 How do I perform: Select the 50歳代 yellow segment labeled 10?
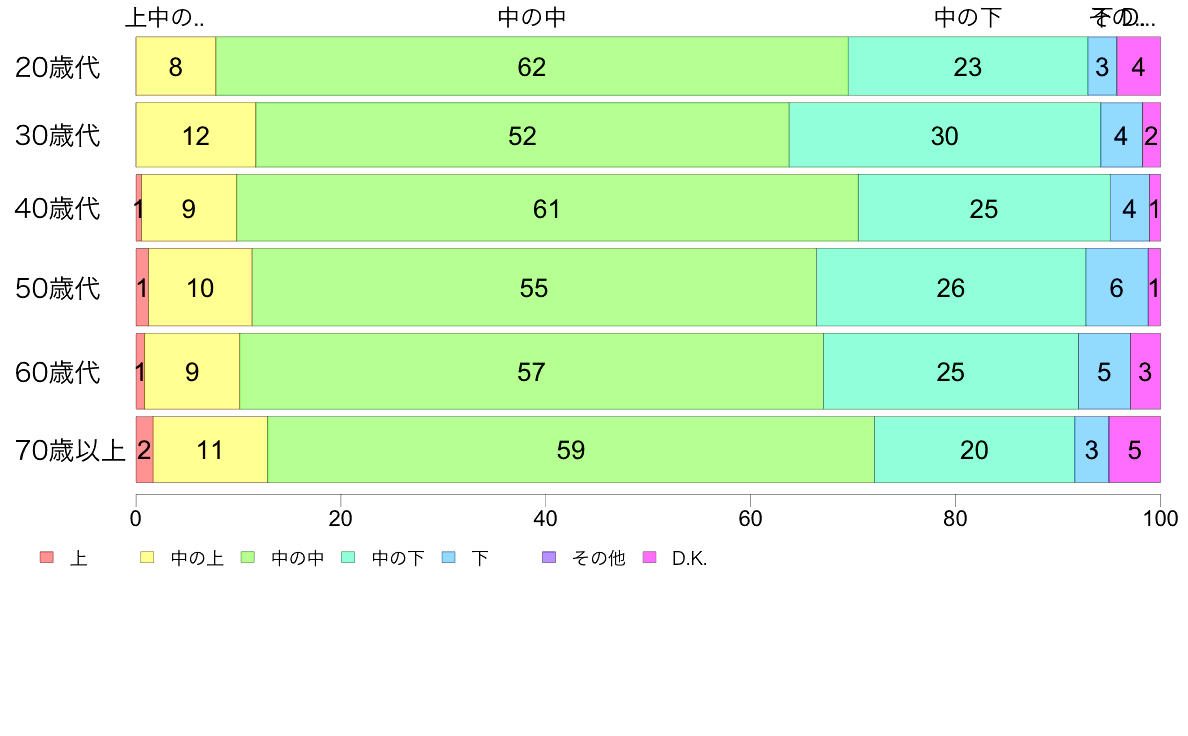click(200, 287)
